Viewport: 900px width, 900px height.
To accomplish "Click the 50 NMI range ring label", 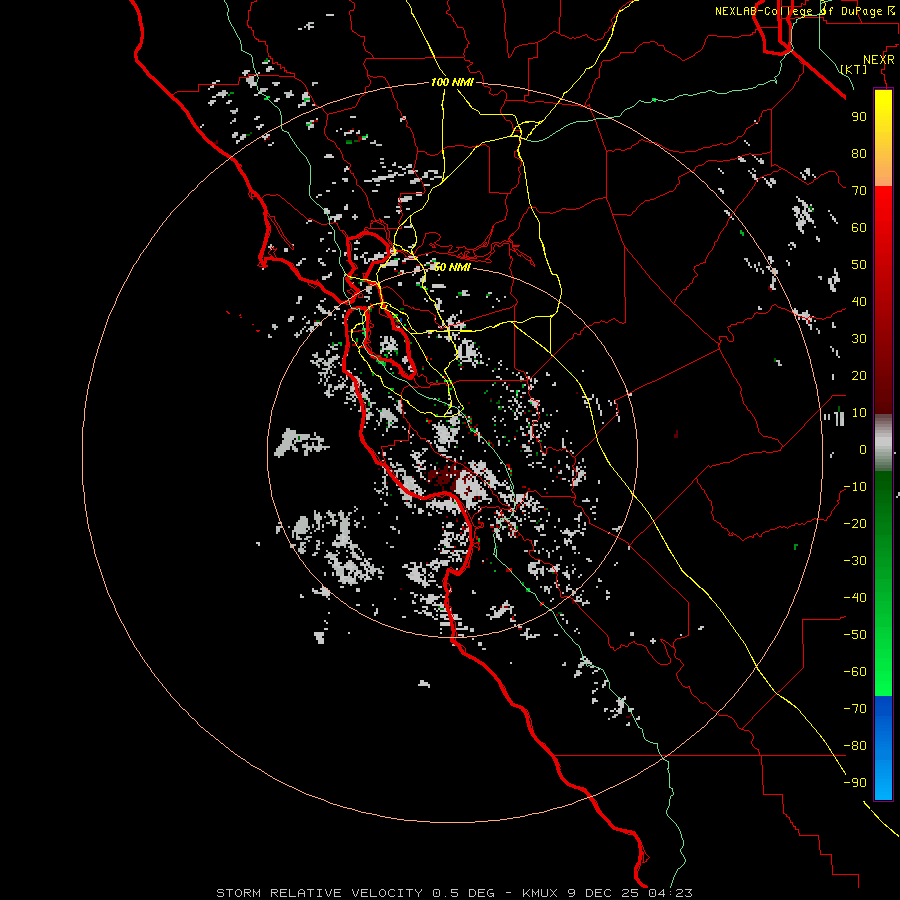I will coord(452,267).
